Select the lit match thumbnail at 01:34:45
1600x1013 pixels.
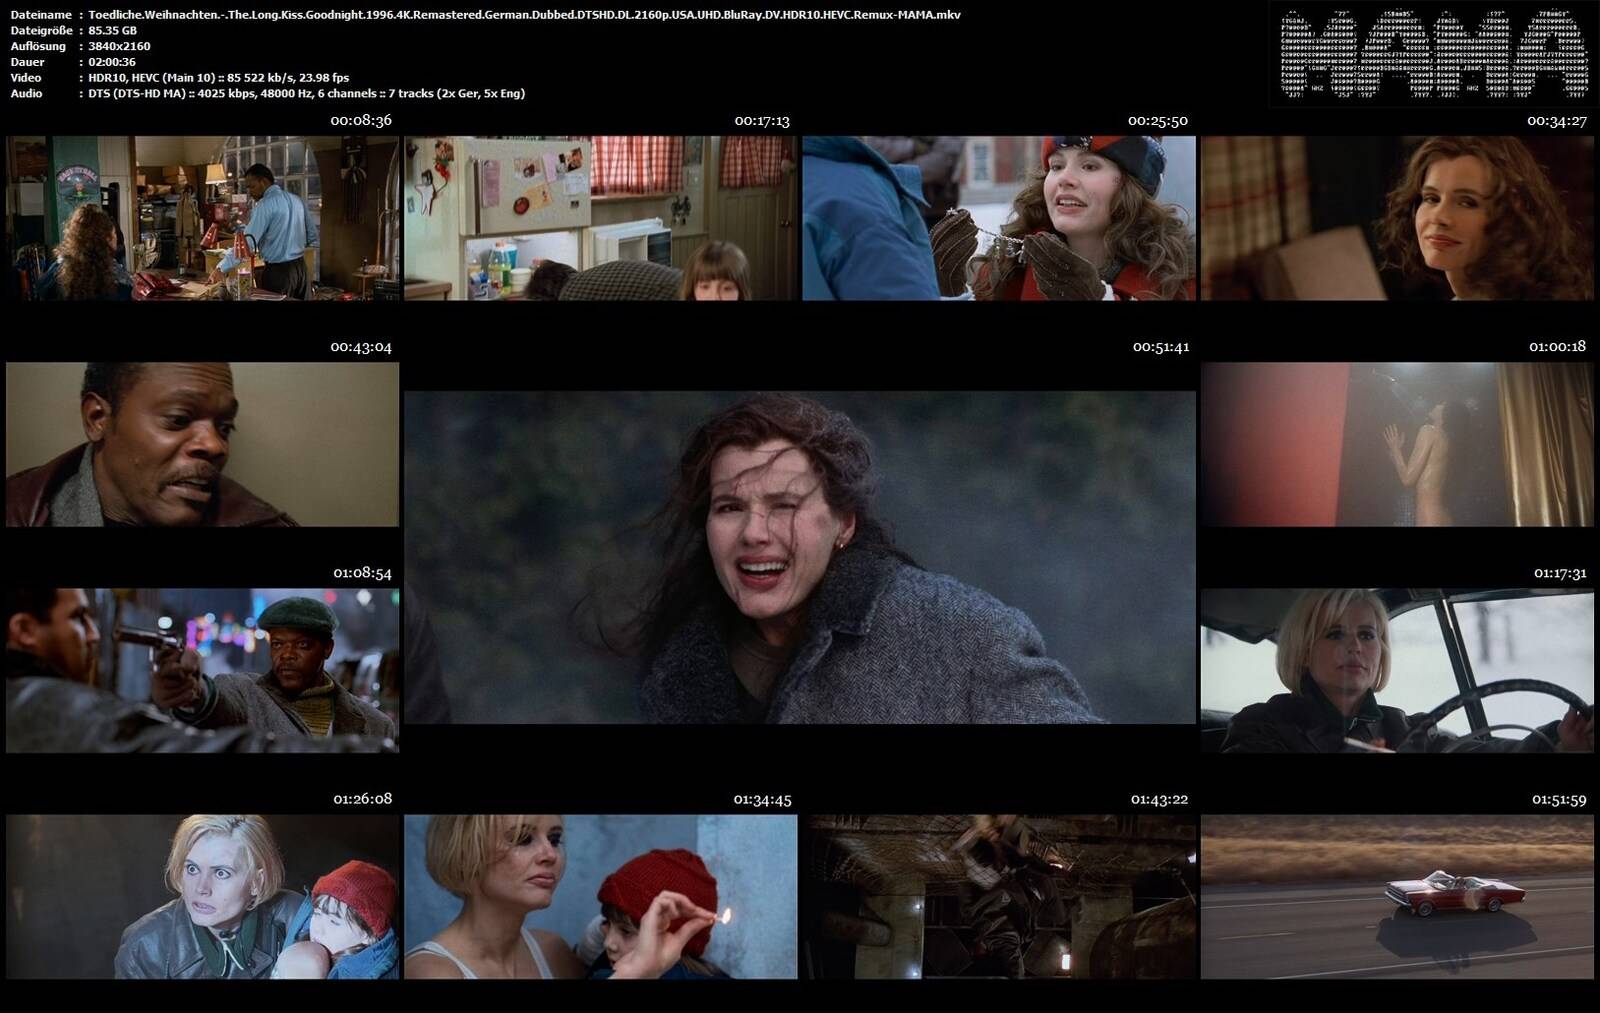tap(601, 896)
